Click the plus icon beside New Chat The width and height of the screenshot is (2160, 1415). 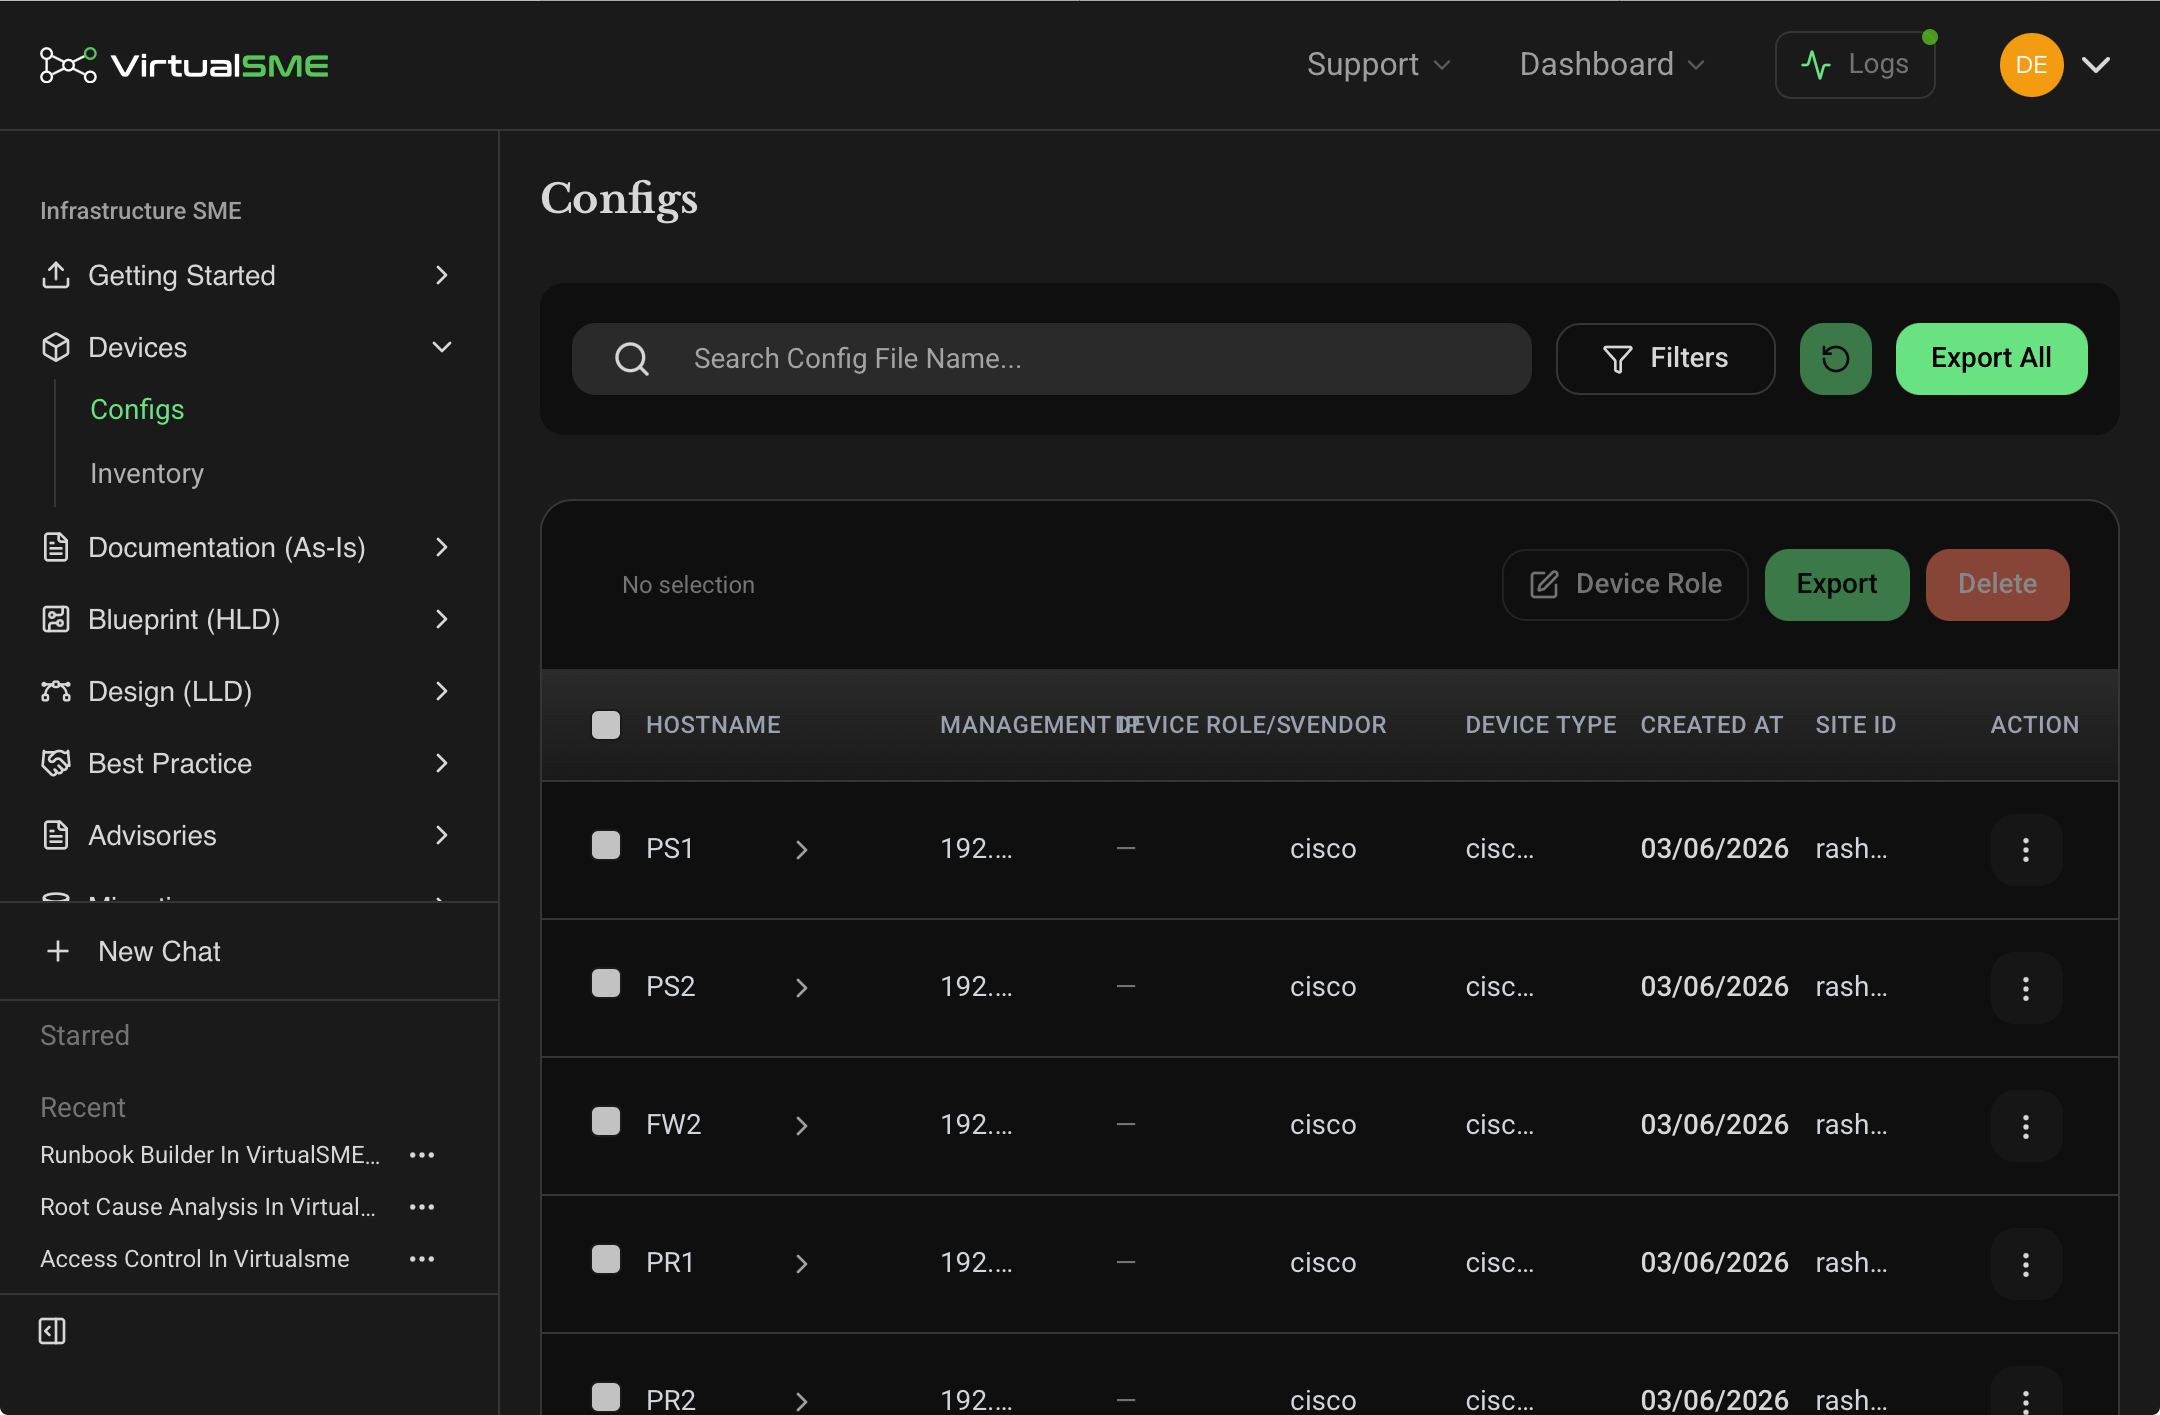click(x=58, y=951)
